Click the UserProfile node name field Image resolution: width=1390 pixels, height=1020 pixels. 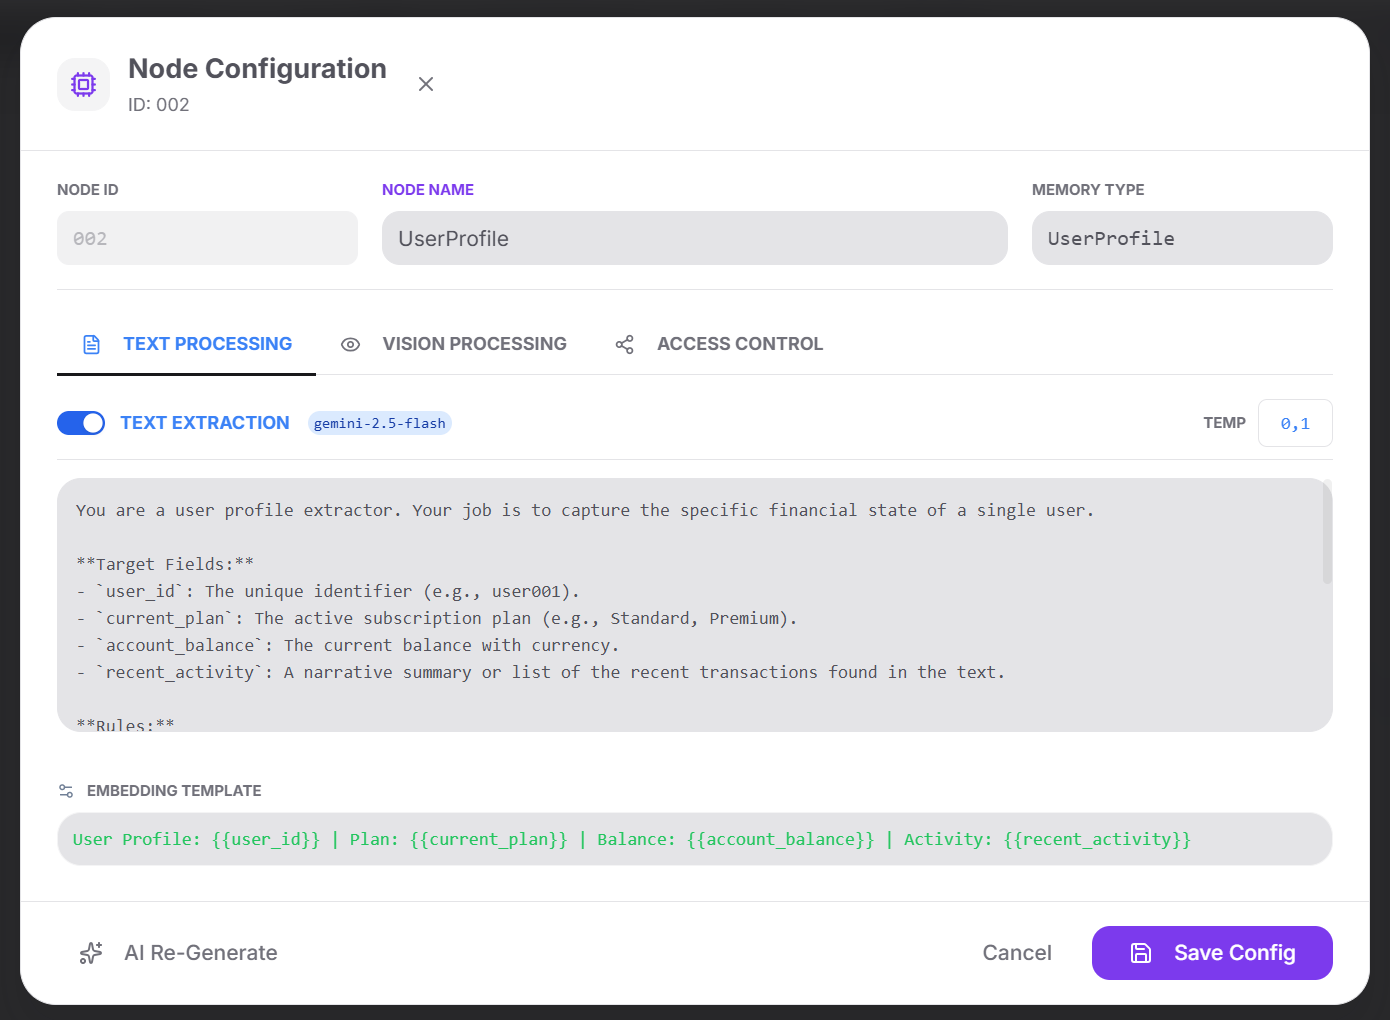coord(694,238)
